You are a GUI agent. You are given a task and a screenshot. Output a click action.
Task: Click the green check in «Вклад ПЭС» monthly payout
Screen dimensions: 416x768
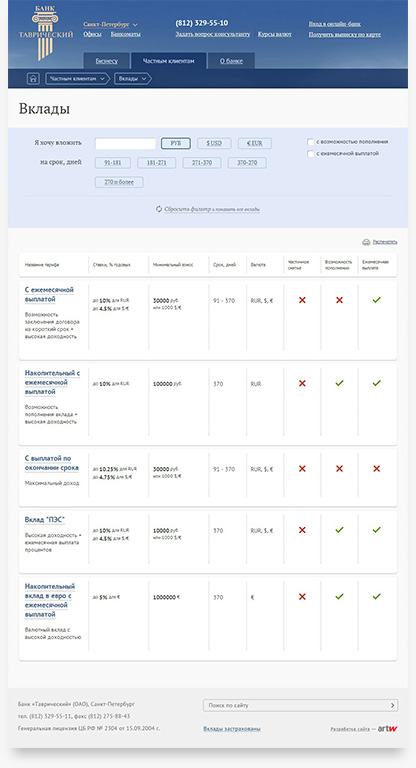pos(376,530)
